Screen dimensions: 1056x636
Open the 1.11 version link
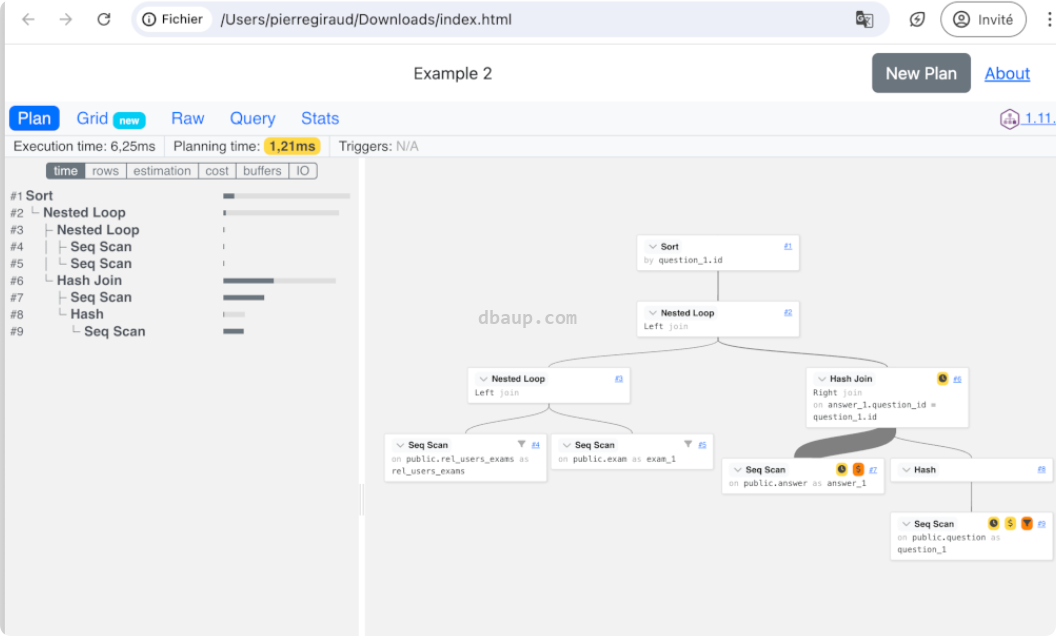tap(1039, 119)
